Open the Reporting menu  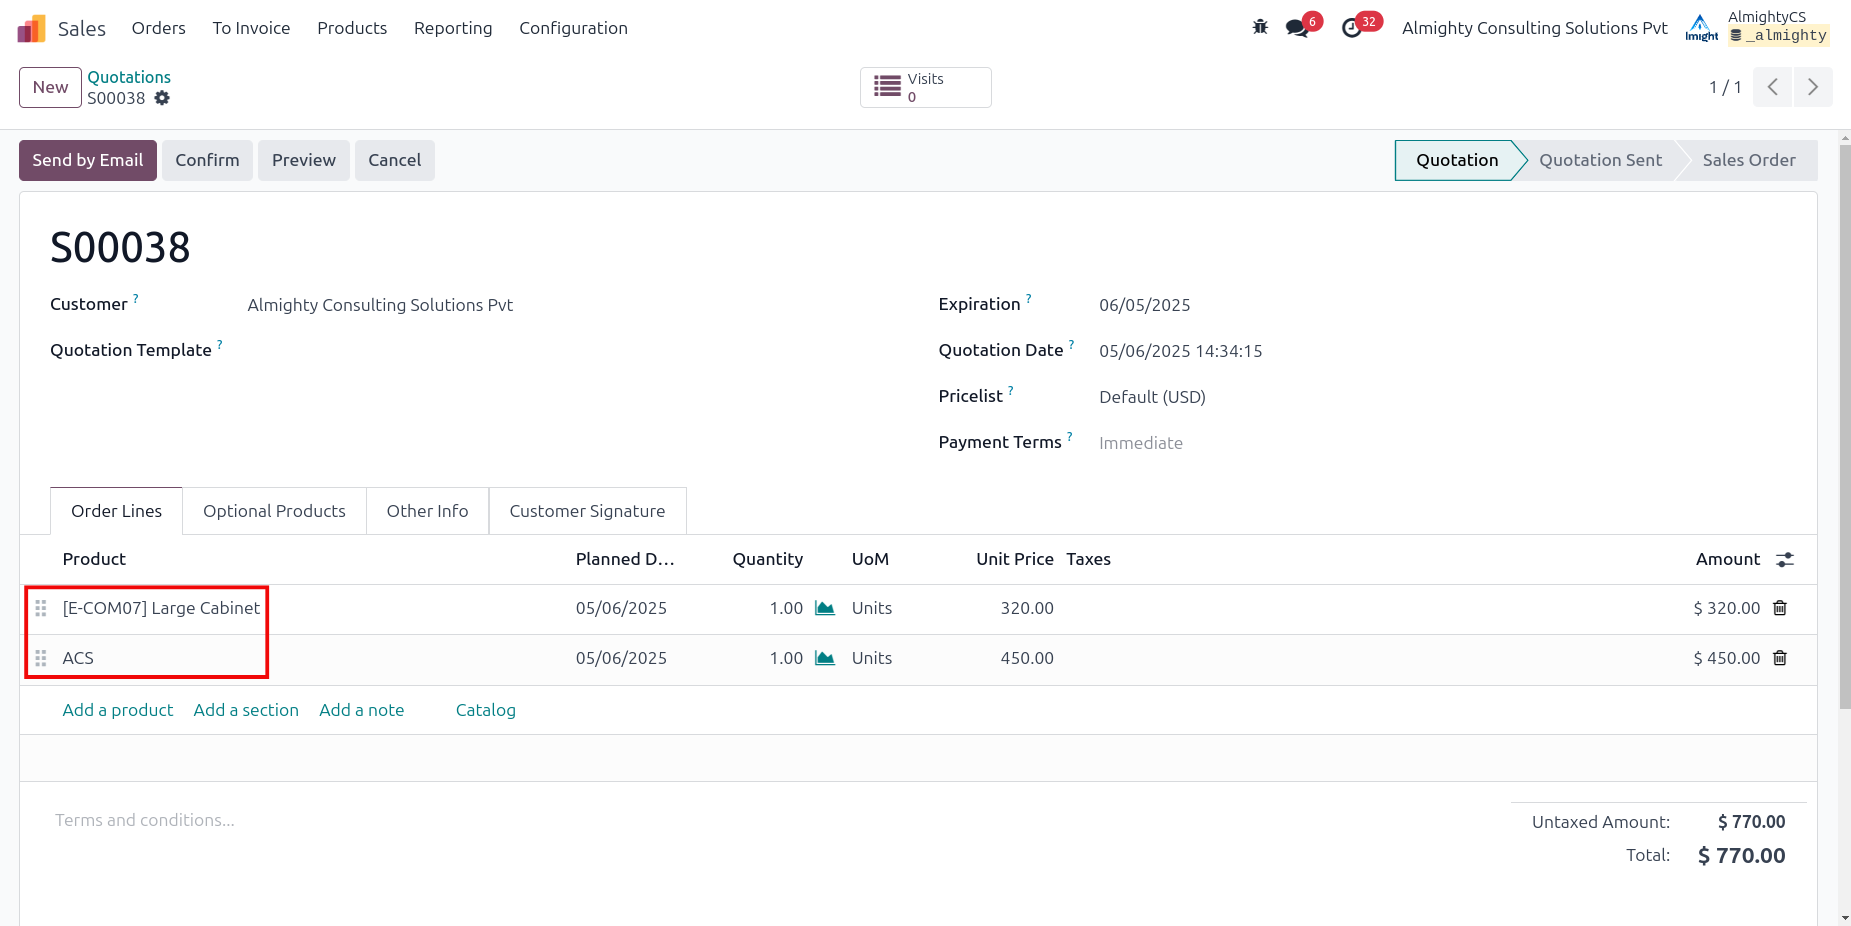pyautogui.click(x=453, y=28)
